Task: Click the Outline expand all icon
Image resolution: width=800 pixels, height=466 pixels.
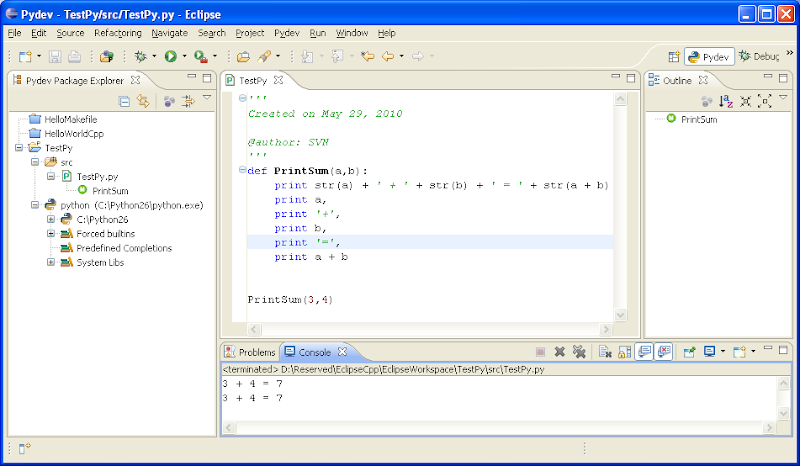Action: click(x=764, y=101)
